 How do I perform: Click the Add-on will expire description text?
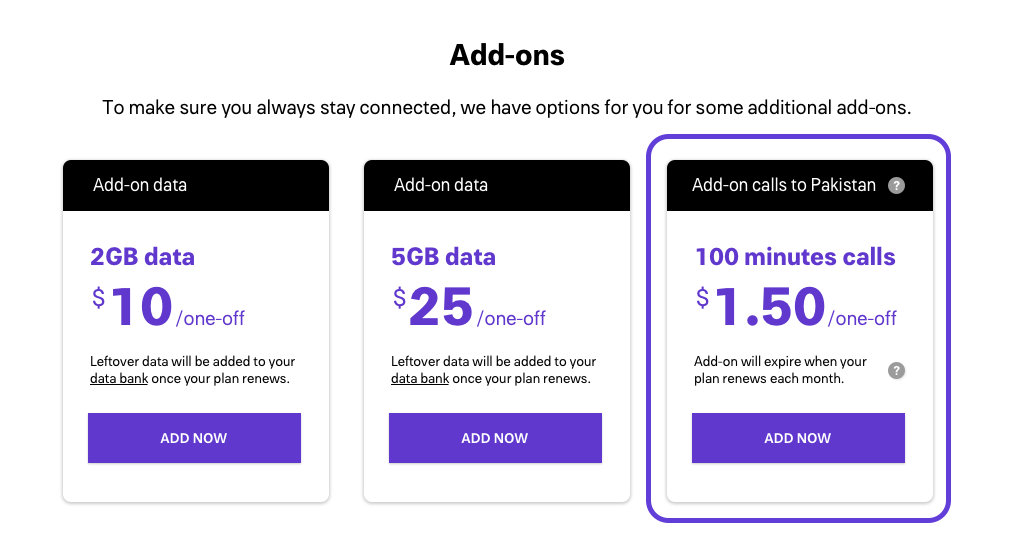(x=780, y=370)
